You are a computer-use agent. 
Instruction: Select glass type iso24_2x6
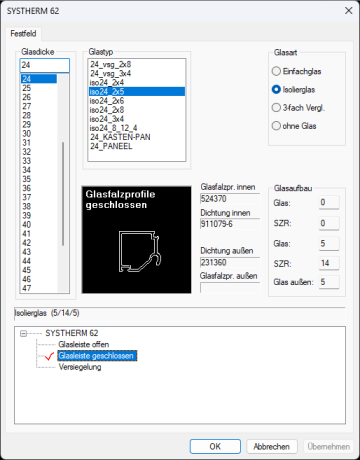pos(137,101)
